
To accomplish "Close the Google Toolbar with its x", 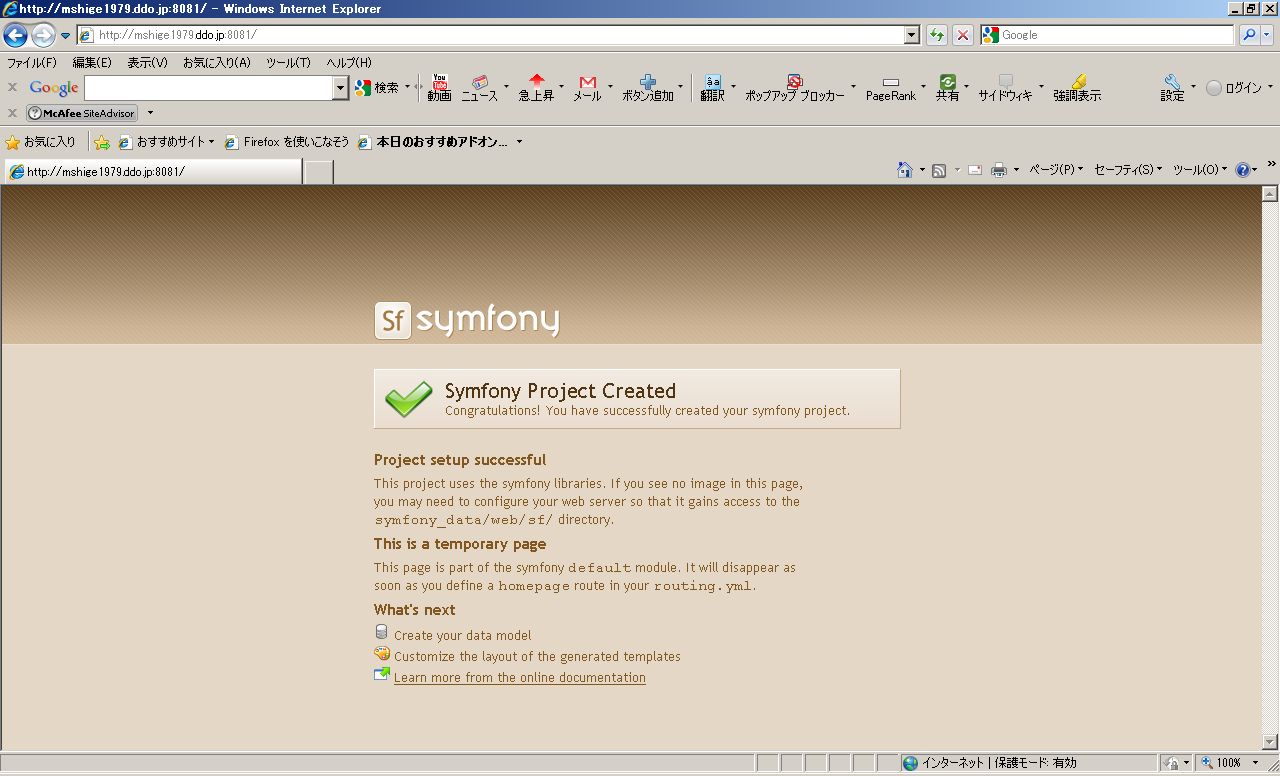I will tap(12, 88).
